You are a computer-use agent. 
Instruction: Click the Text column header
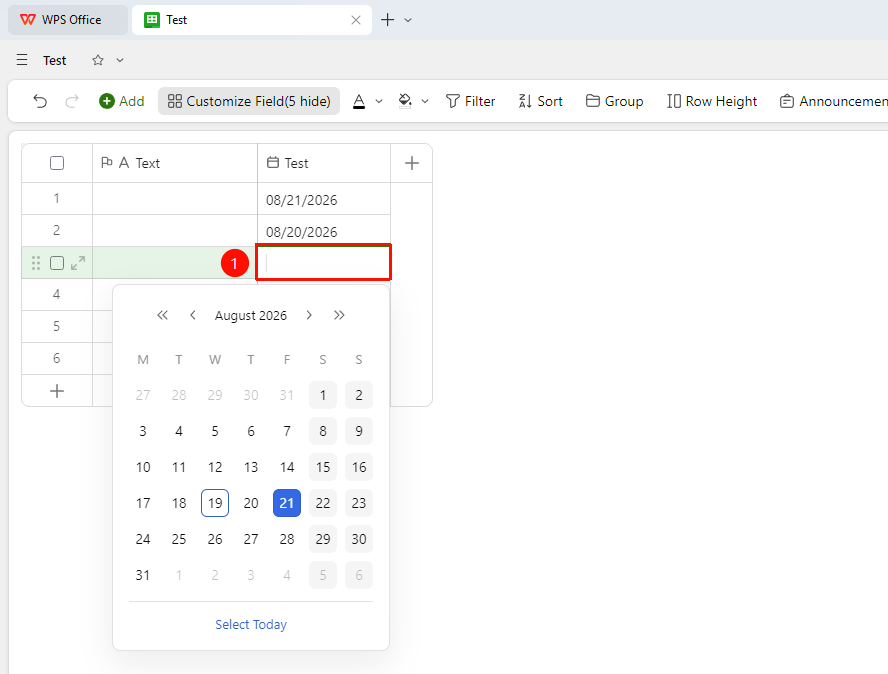tap(175, 163)
